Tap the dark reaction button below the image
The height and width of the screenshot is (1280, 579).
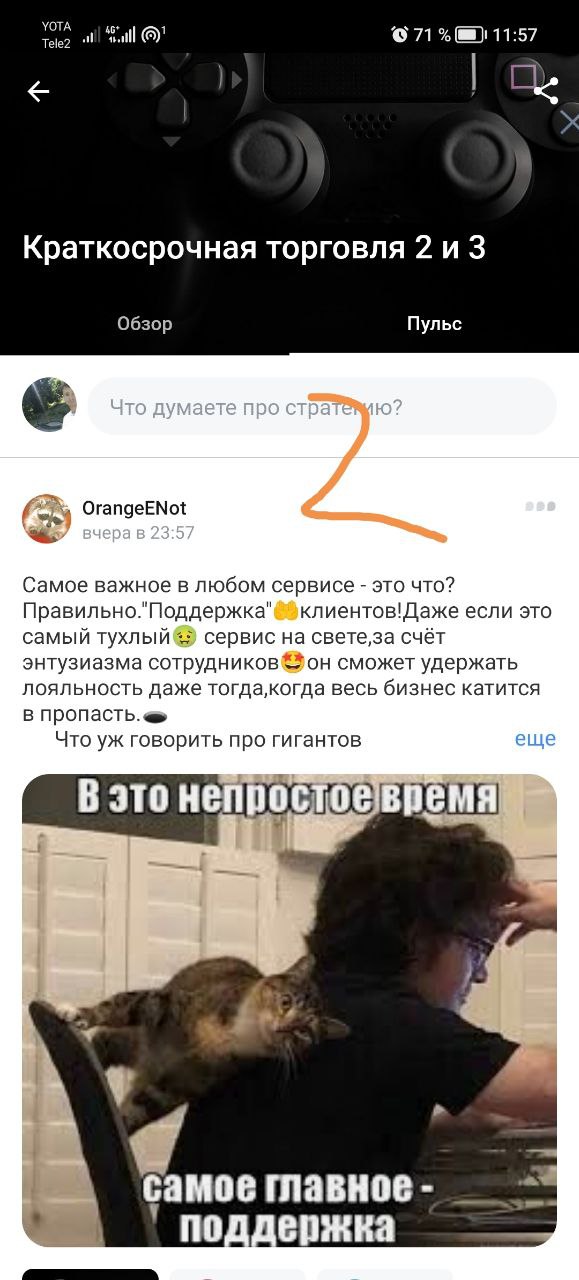pyautogui.click(x=90, y=1274)
